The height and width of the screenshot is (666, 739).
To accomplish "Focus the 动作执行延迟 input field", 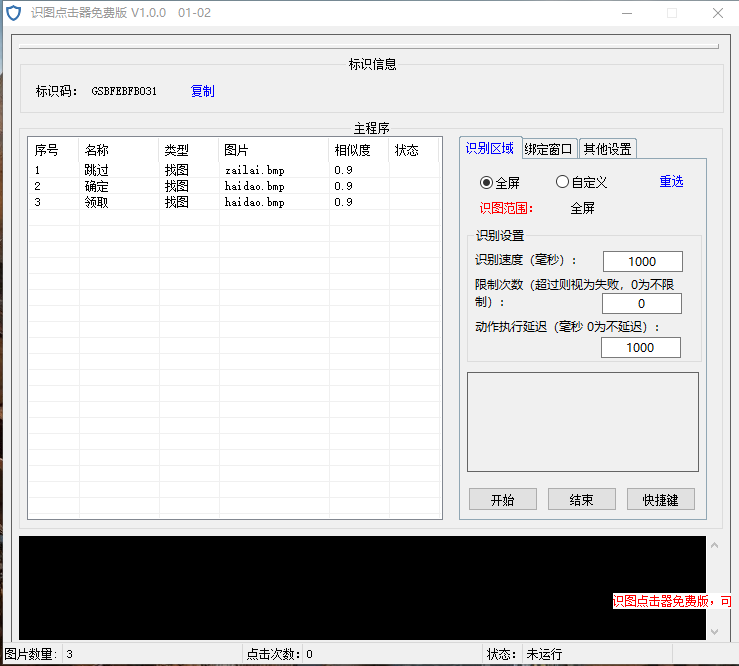I will tap(640, 347).
